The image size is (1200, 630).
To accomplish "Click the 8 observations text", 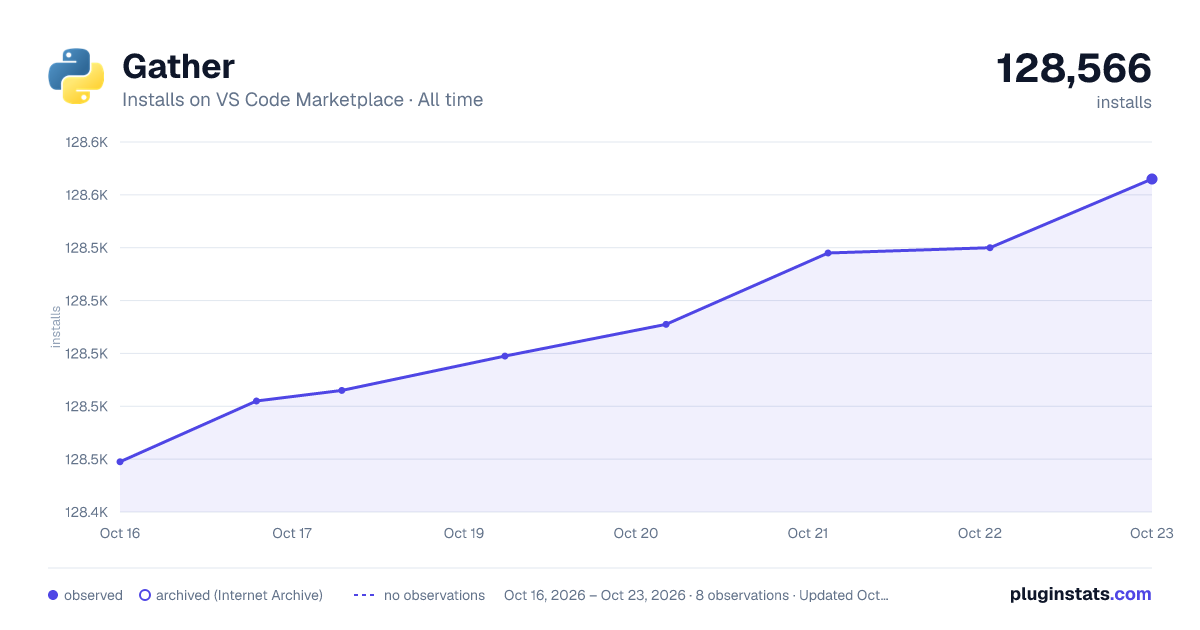I will pyautogui.click(x=742, y=595).
